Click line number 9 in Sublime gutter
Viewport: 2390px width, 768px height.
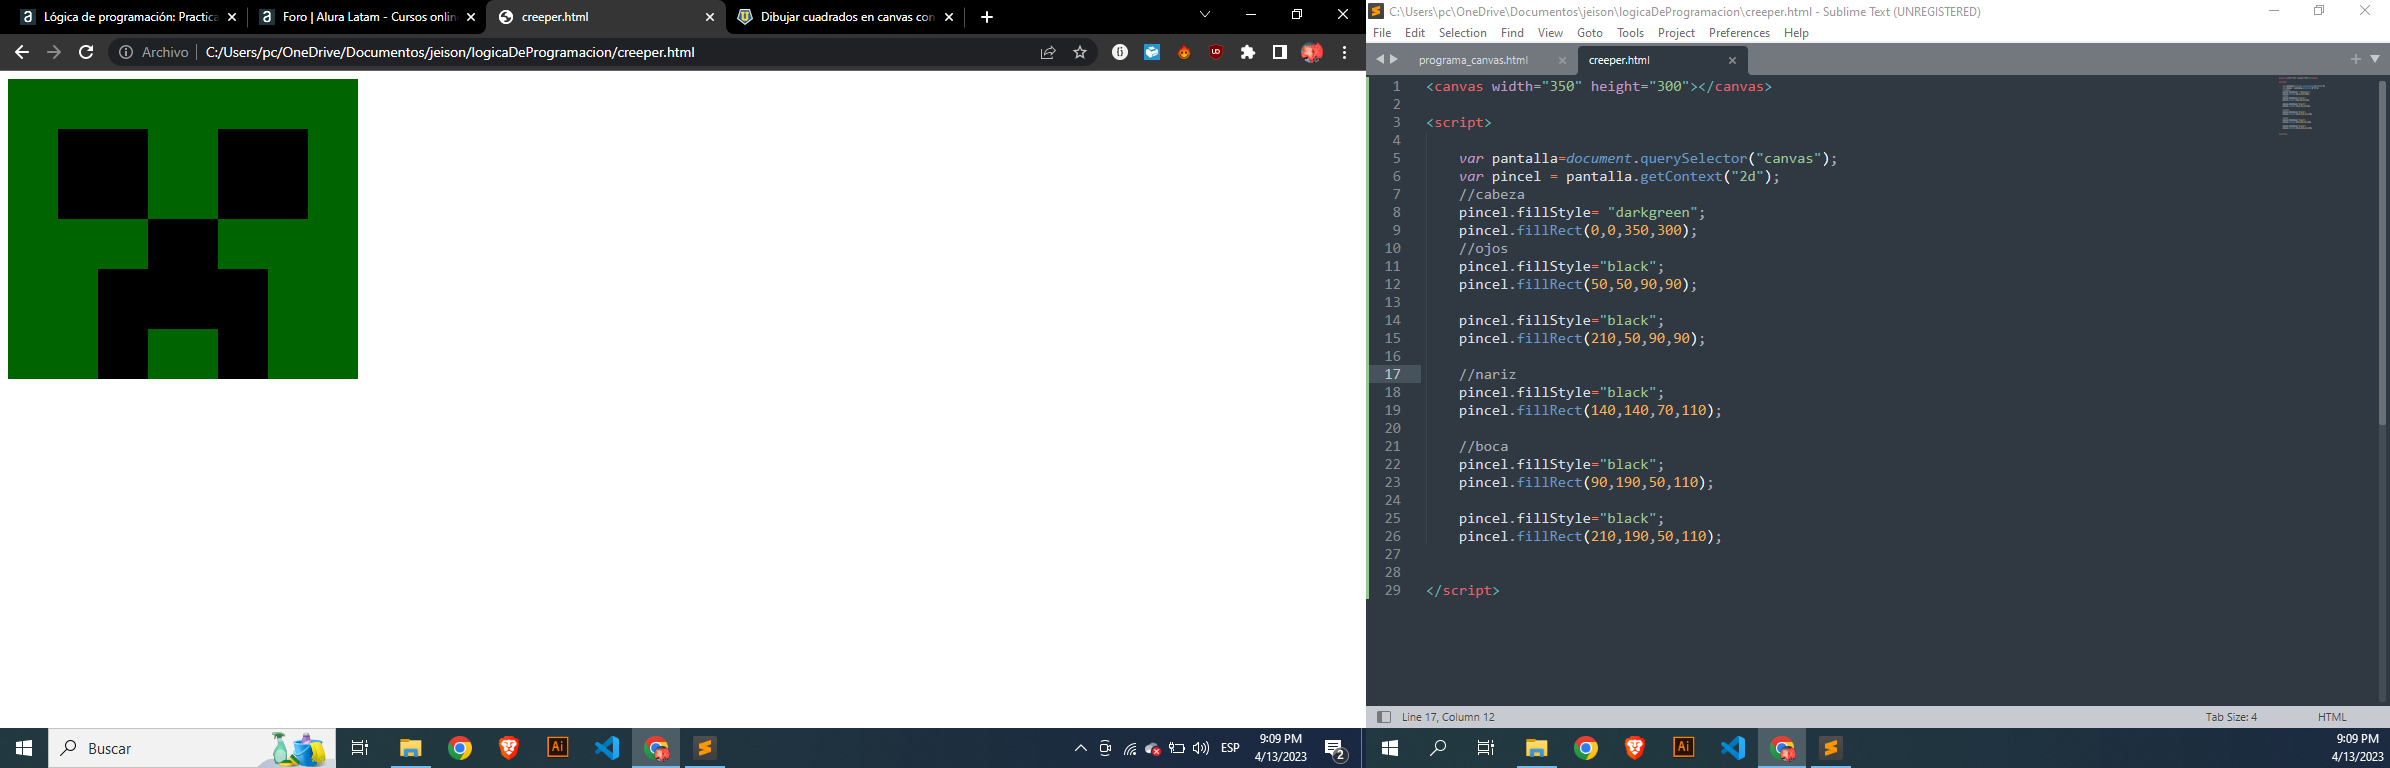[1396, 230]
